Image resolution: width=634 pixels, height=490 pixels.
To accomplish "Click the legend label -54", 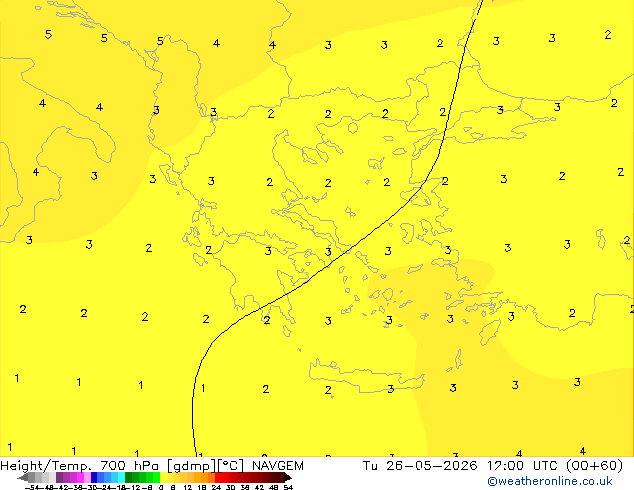I will 32,488.
